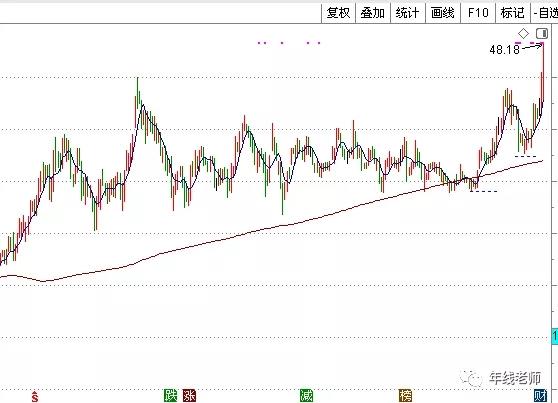Open the 复权 adjustment menu
The width and height of the screenshot is (558, 403).
pos(338,13)
